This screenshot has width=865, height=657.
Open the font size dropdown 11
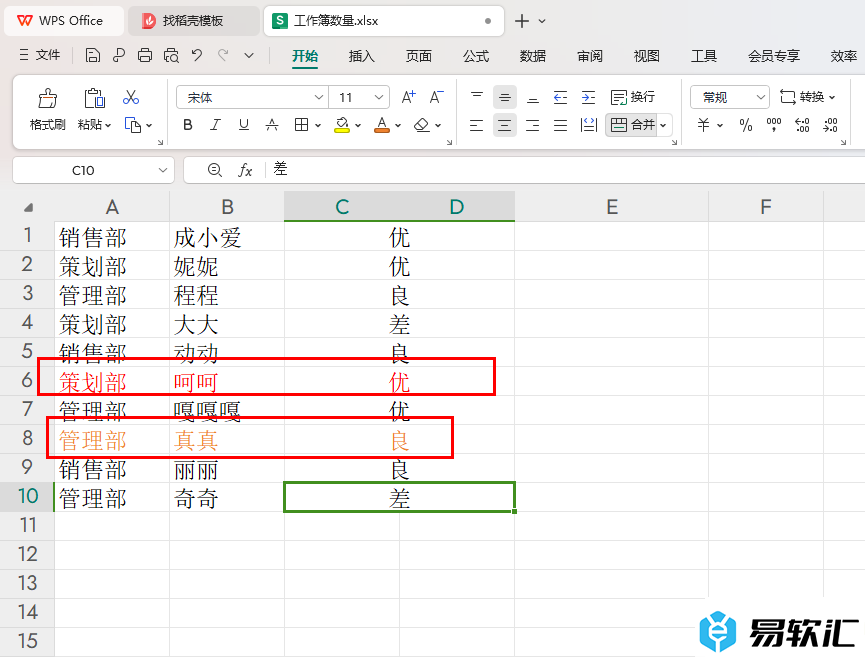[x=378, y=97]
